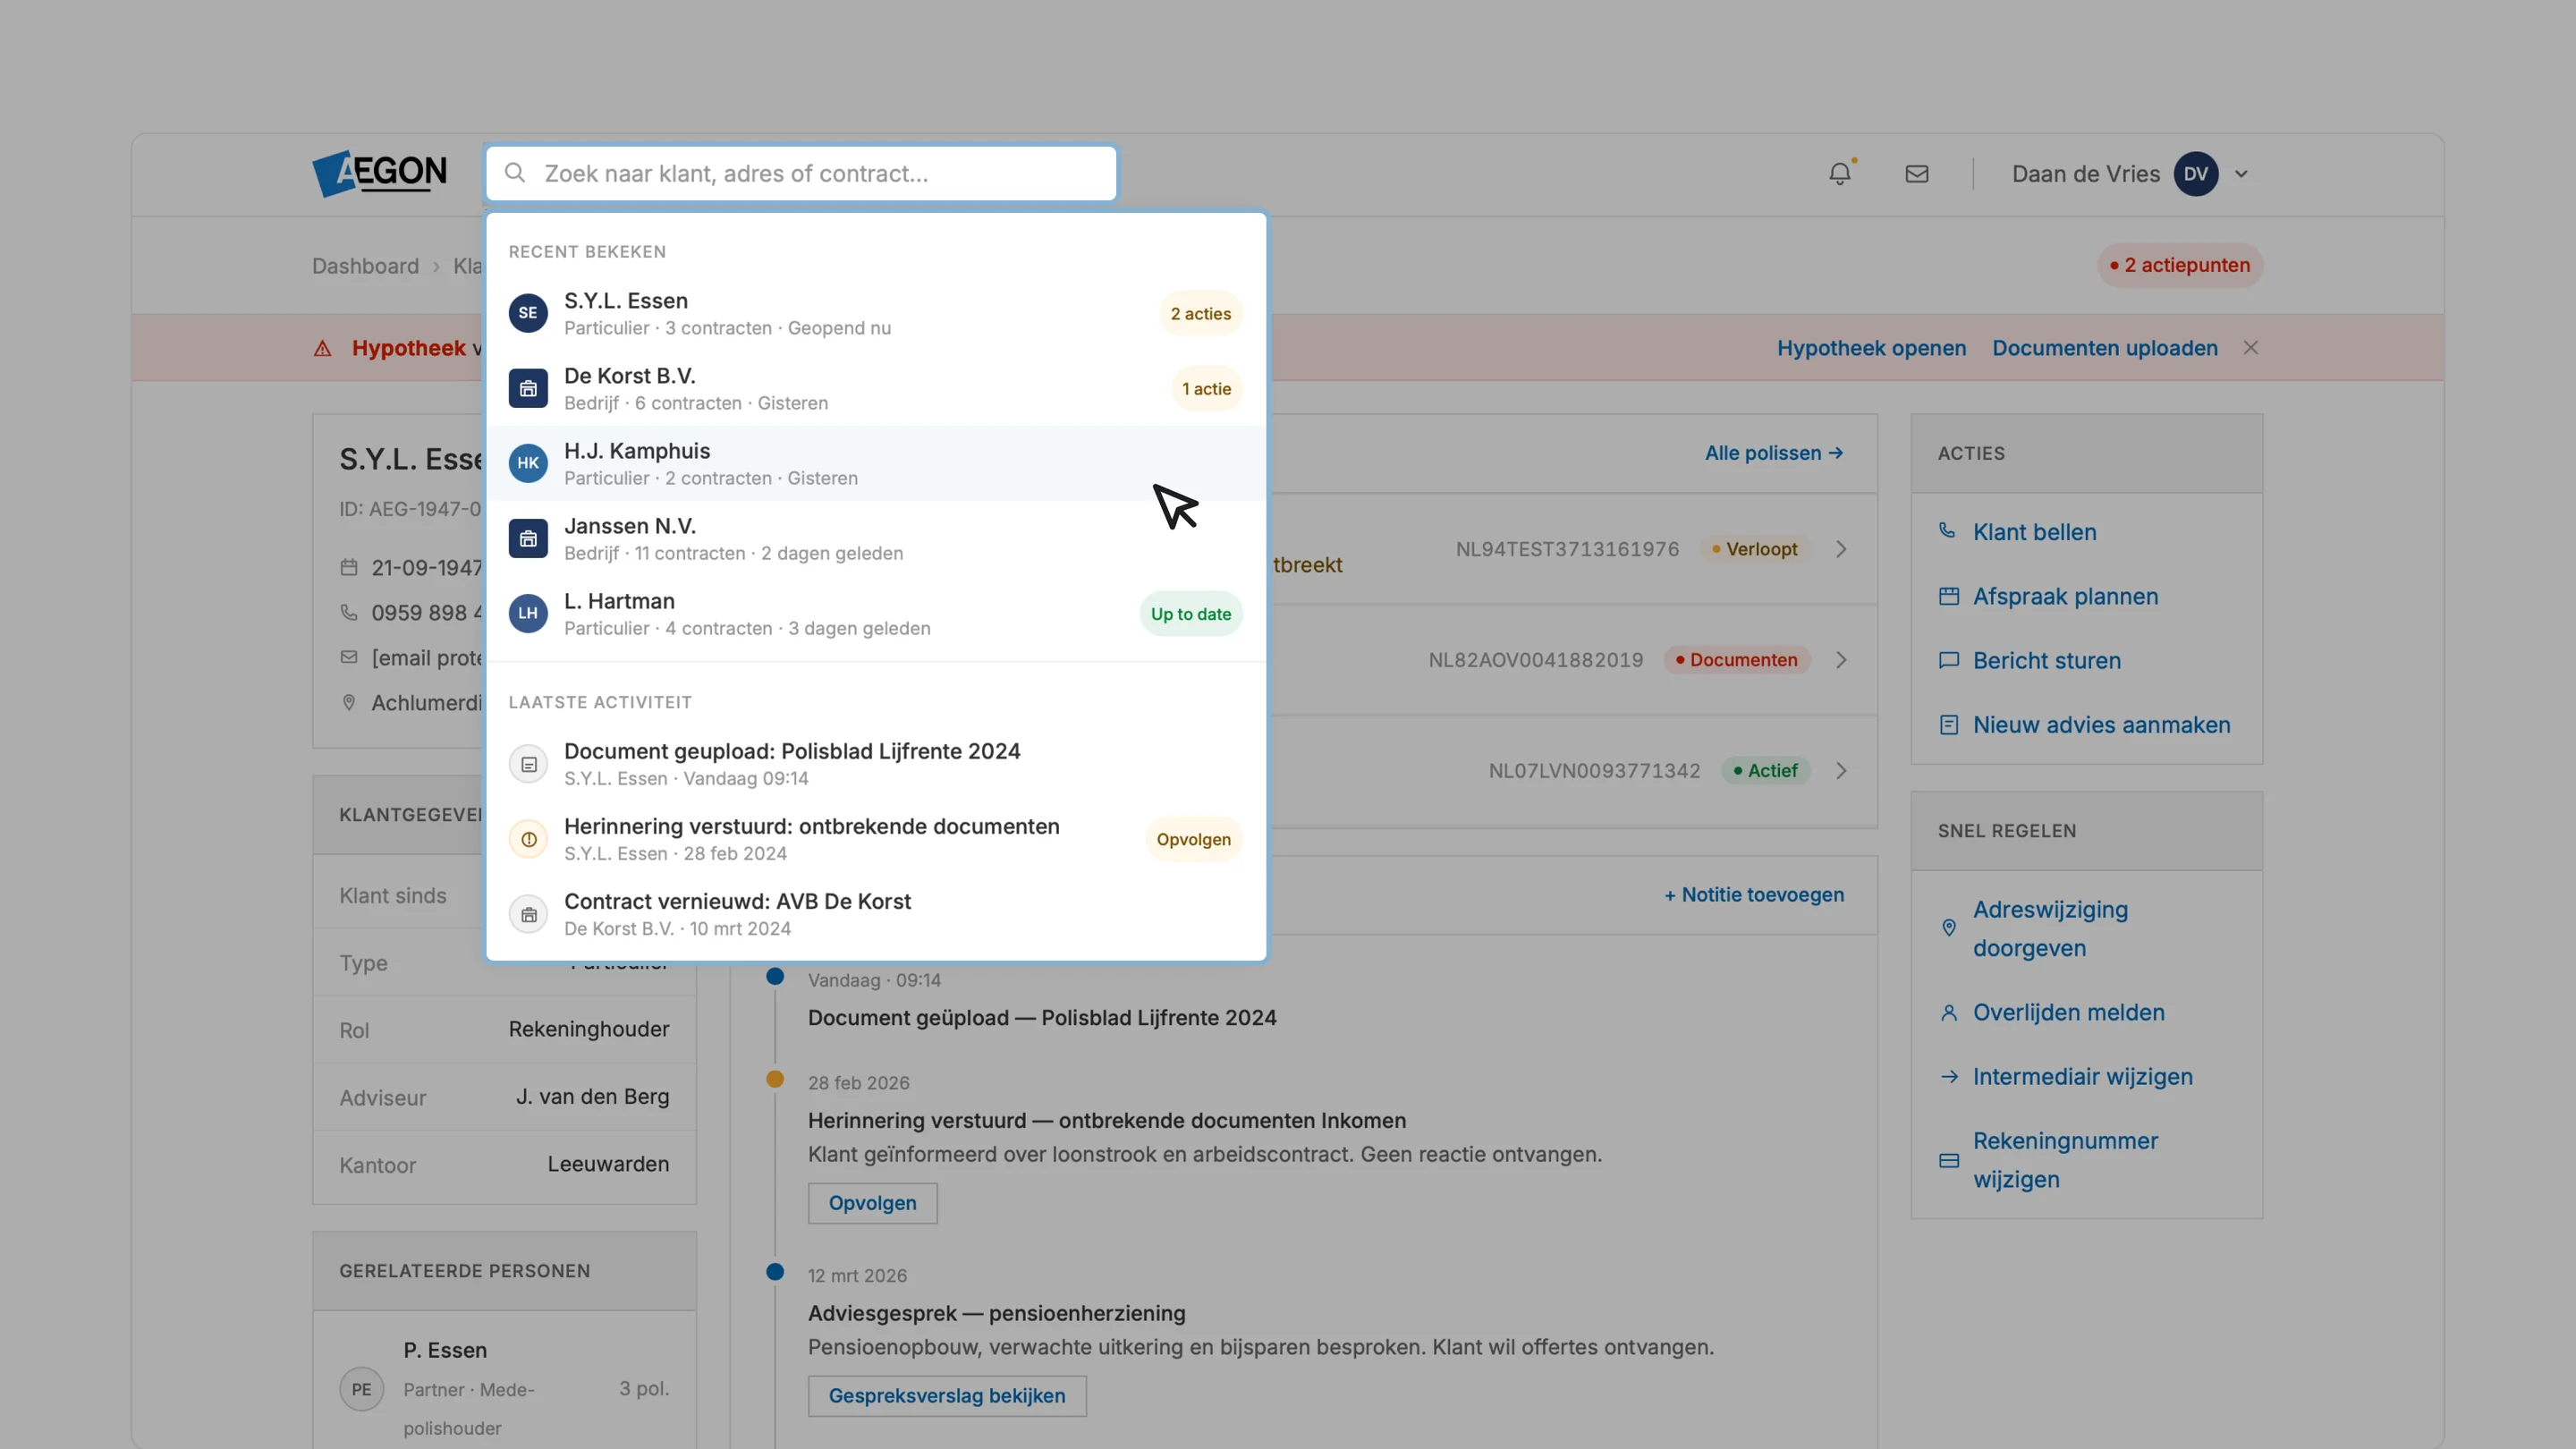The image size is (2576, 1449).
Task: Click the contract icon beside AVB De Korst
Action: tap(528, 915)
